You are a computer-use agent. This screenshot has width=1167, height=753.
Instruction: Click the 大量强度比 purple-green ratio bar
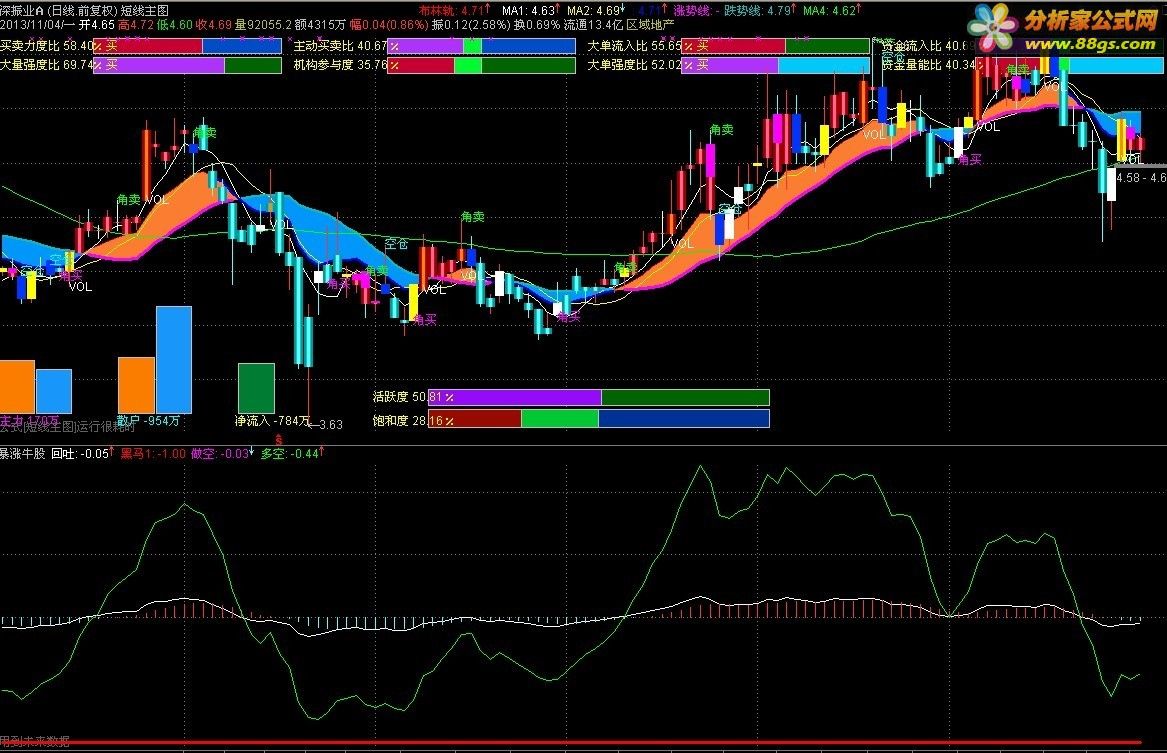(188, 65)
